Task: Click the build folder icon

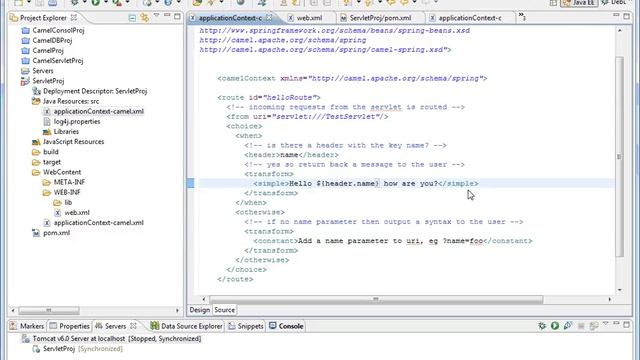Action: click(x=36, y=152)
